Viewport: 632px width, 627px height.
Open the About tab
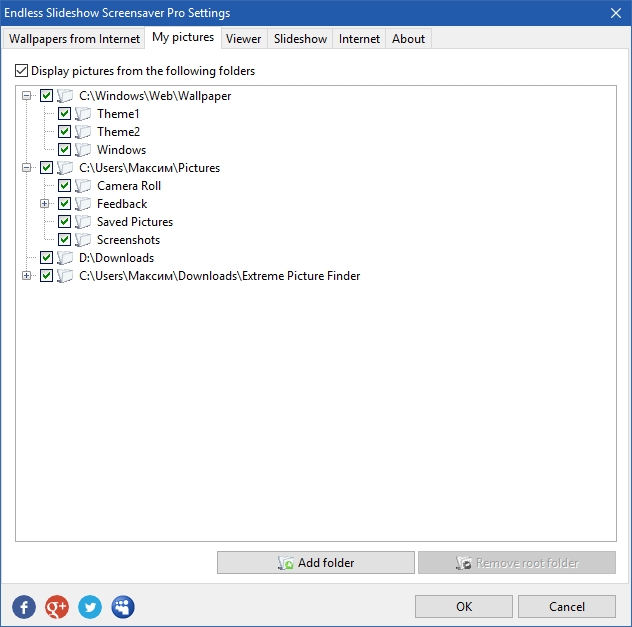point(408,39)
